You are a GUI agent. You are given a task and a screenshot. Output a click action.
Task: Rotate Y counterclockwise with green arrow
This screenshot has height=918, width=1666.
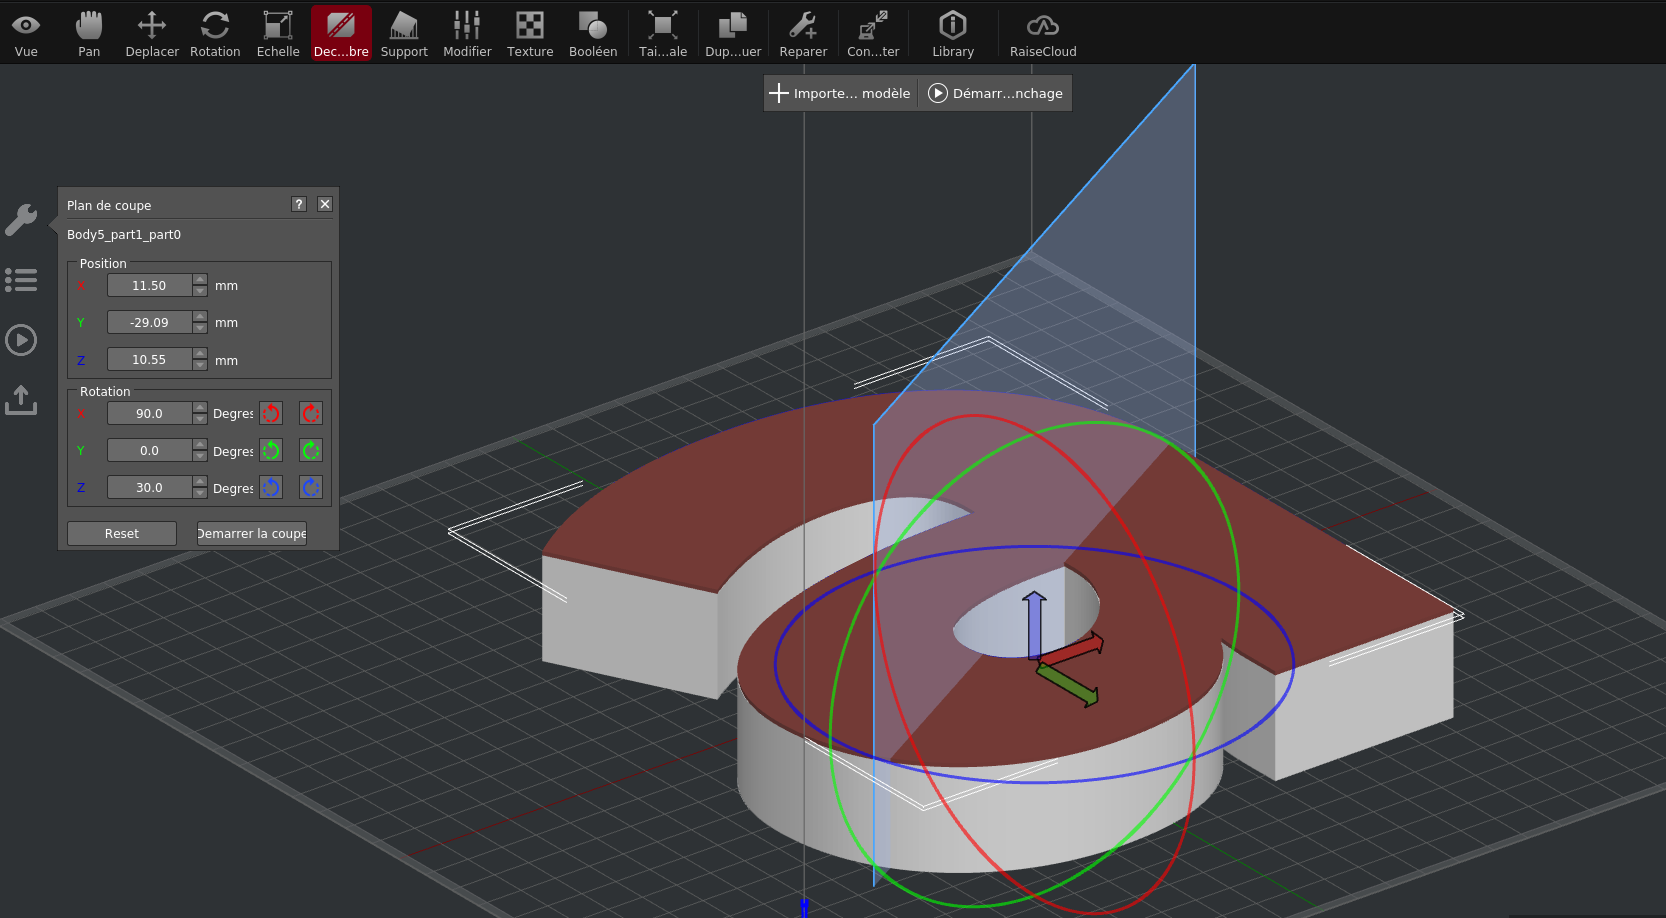pos(271,450)
